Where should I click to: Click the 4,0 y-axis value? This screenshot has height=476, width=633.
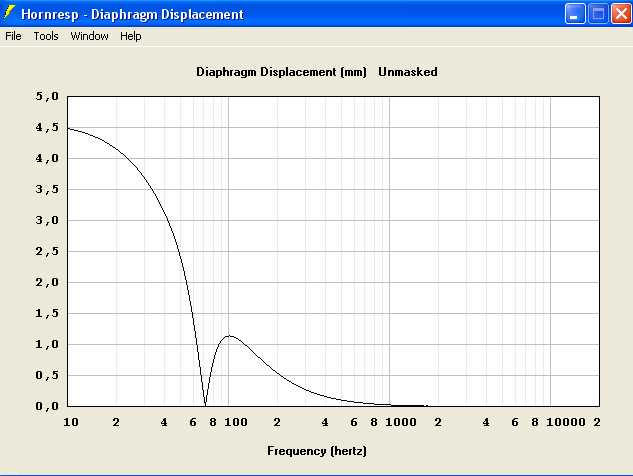coord(47,158)
